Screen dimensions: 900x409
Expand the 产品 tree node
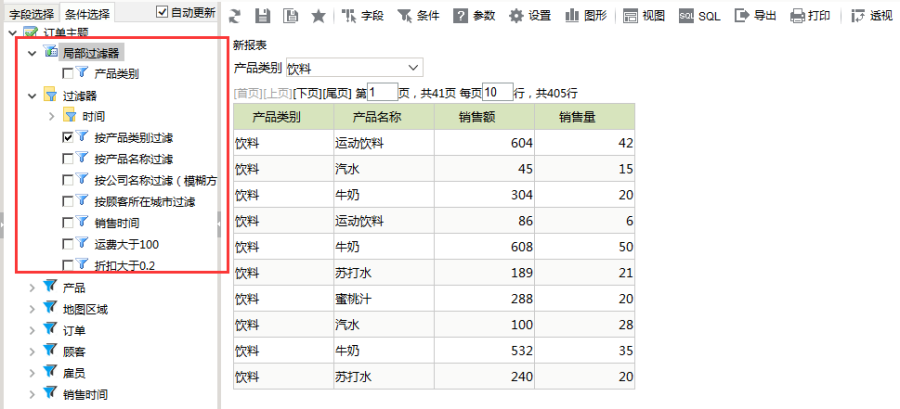tap(32, 287)
